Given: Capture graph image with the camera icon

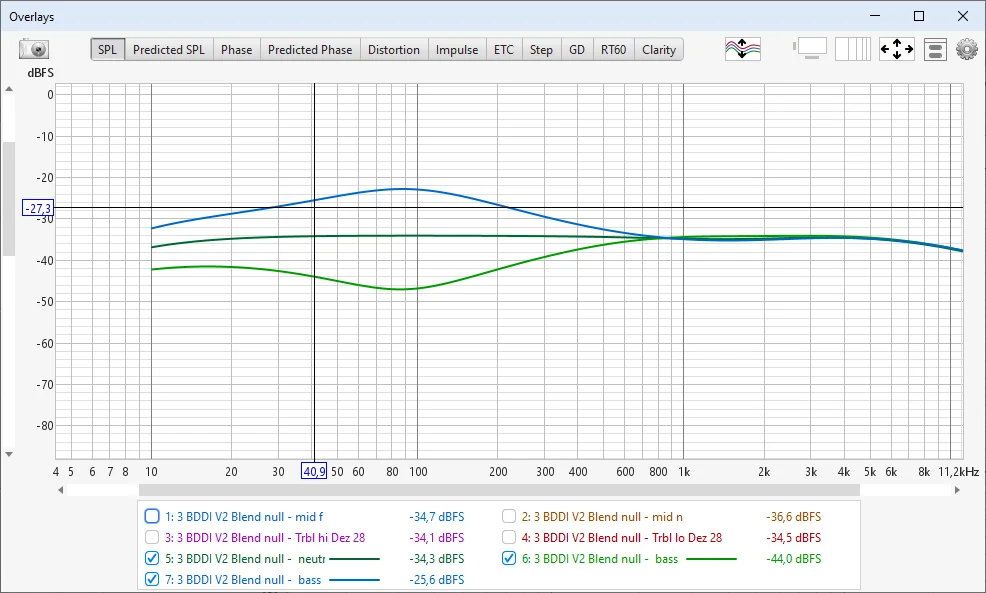Looking at the screenshot, I should (34, 49).
